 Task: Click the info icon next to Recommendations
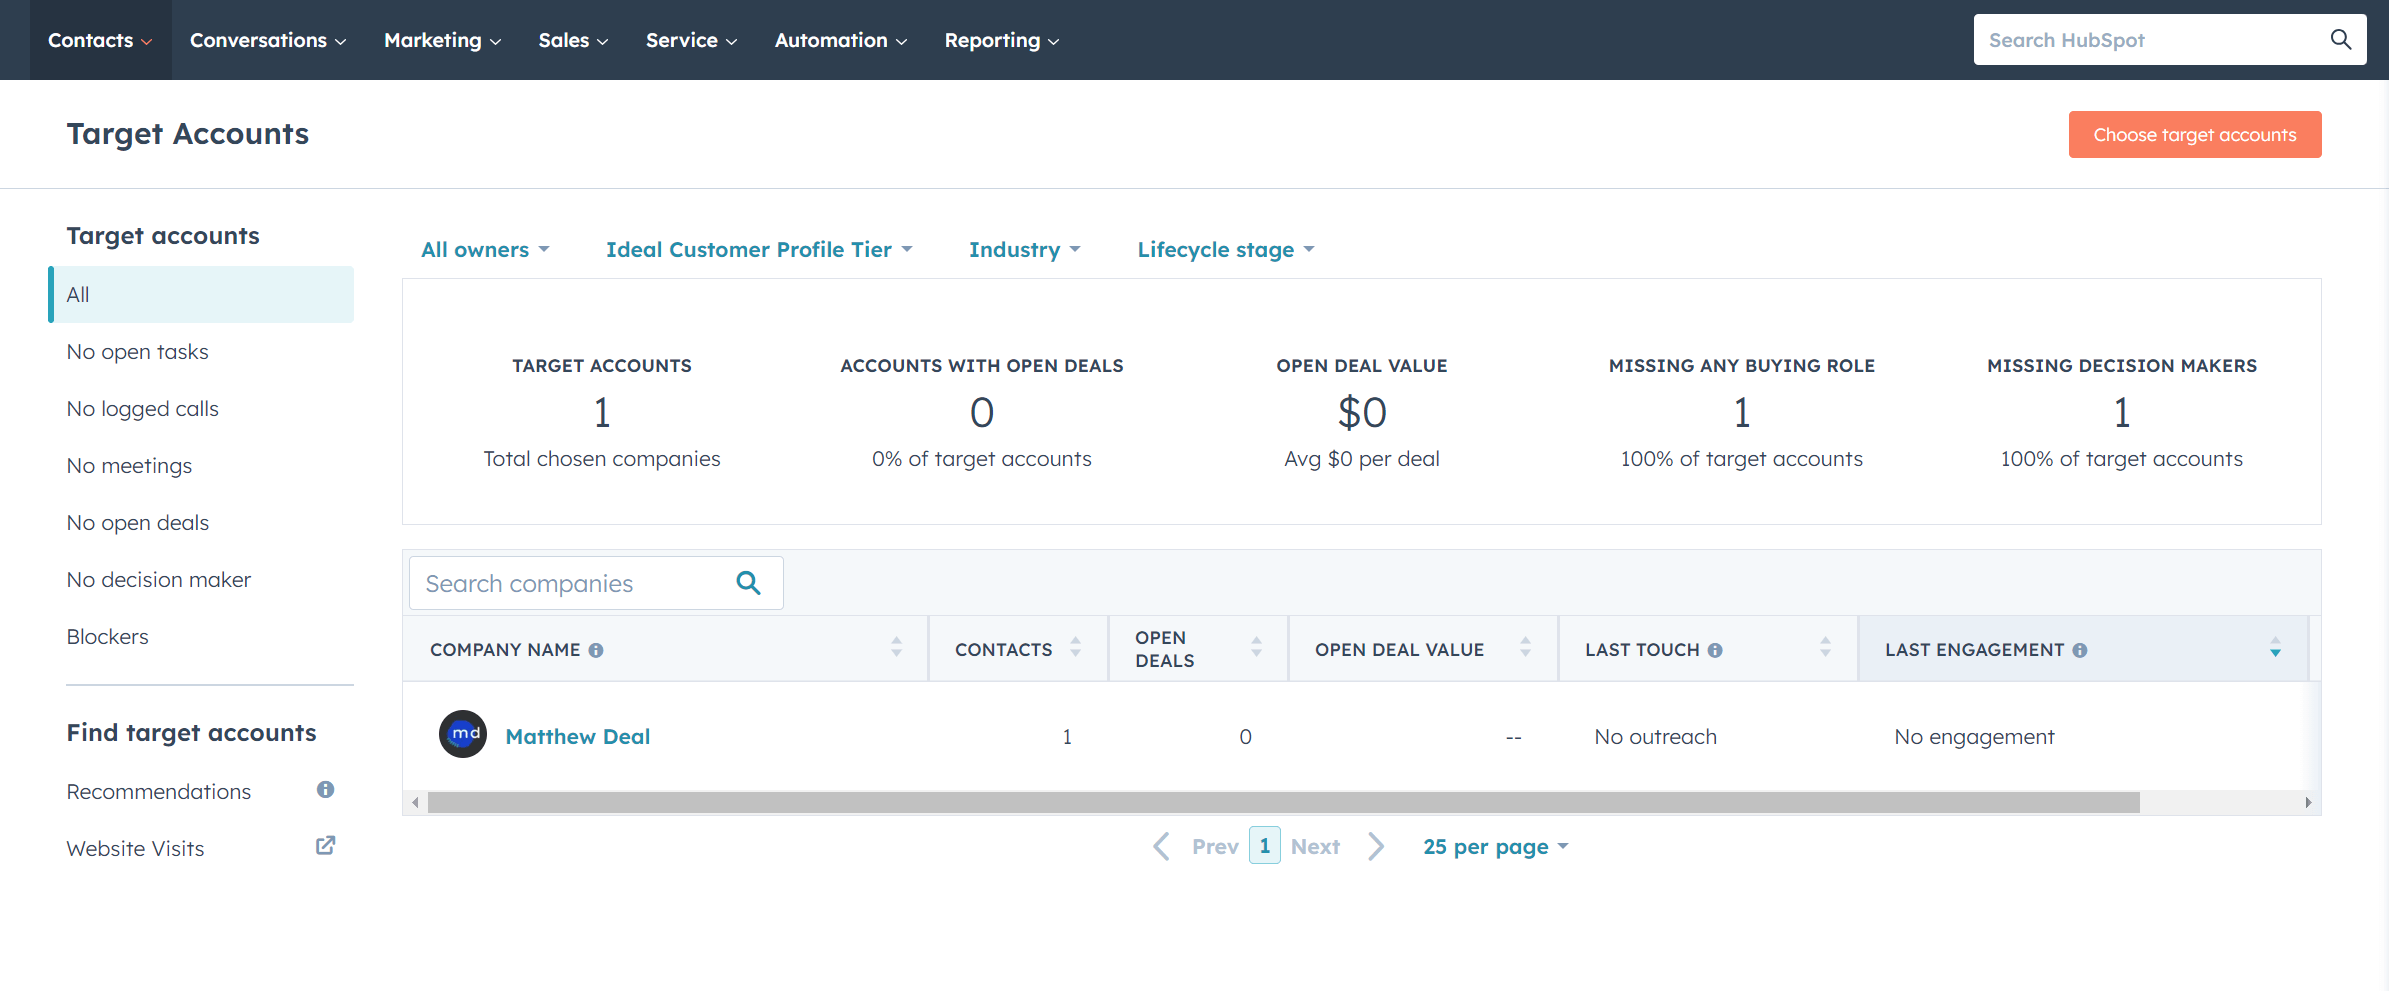[x=324, y=789]
